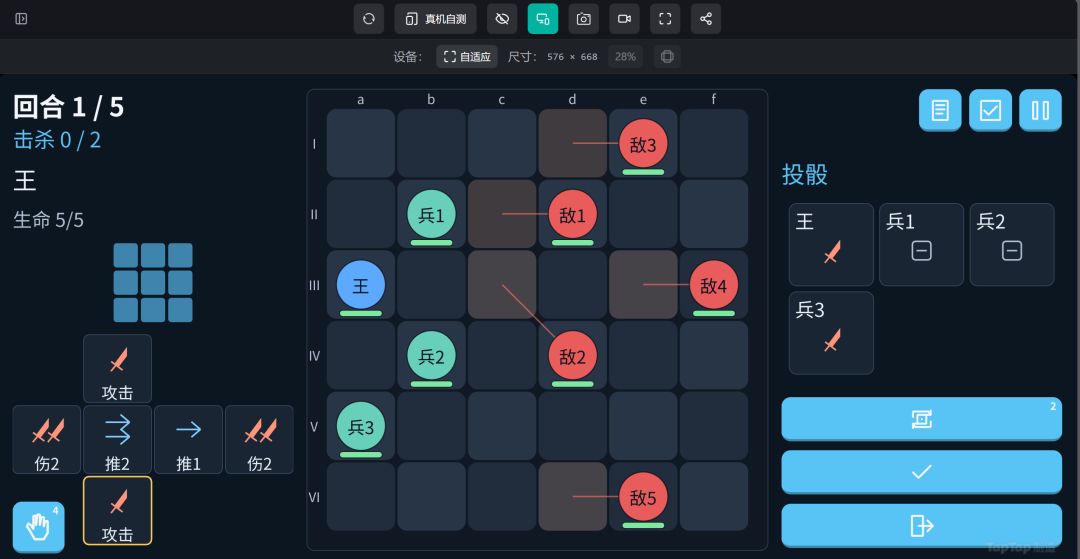Select the 兵3 dice card
The image size is (1080, 559).
pyautogui.click(x=831, y=333)
